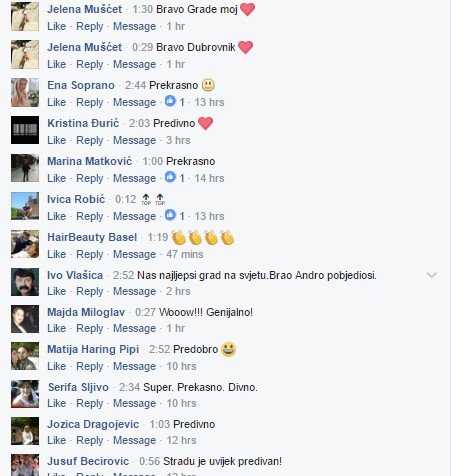Open the like reaction count on Ena Soprano's comment
Screen dimensions: 451x476
tap(175, 102)
